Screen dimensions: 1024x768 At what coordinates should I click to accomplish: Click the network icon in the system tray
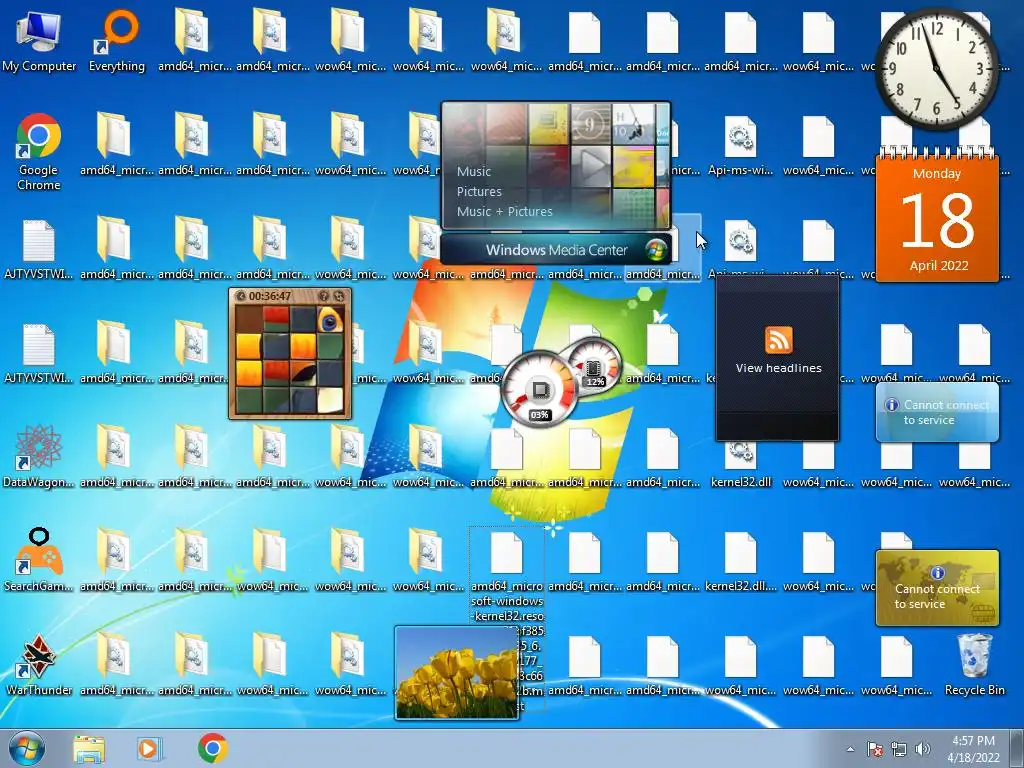899,749
